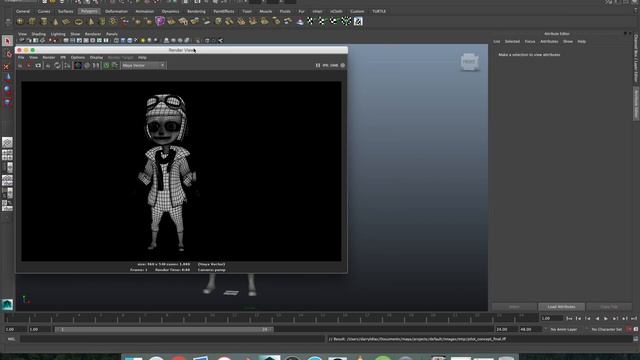Toggle real size 1:1 in Render View
Image resolution: width=640 pixels, height=360 pixels.
tap(96, 65)
